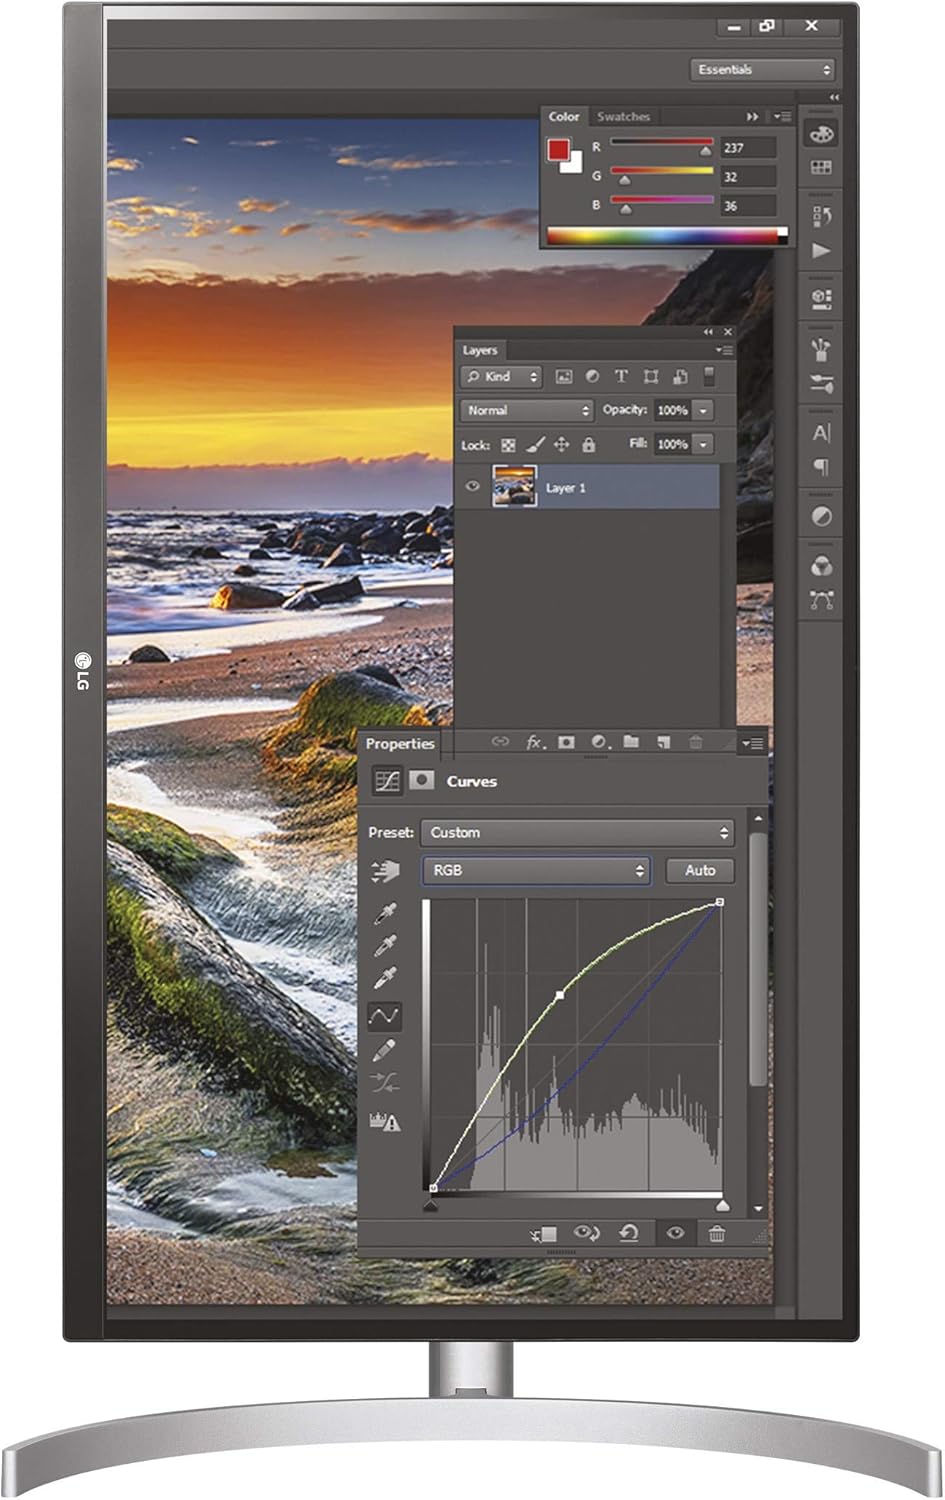Toggle the adjustment visibility eye in Properties
Image resolution: width=945 pixels, height=1500 pixels.
675,1233
